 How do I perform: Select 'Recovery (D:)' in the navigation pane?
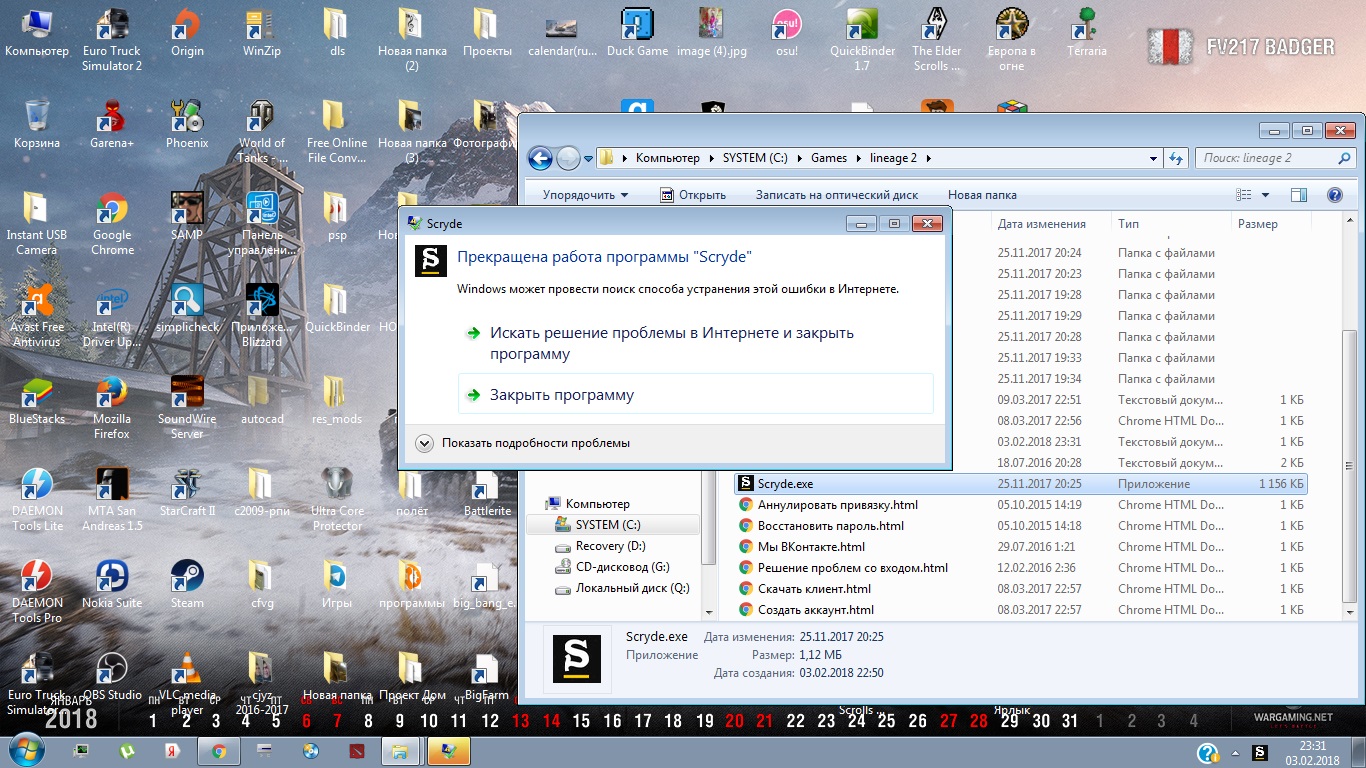(x=610, y=546)
